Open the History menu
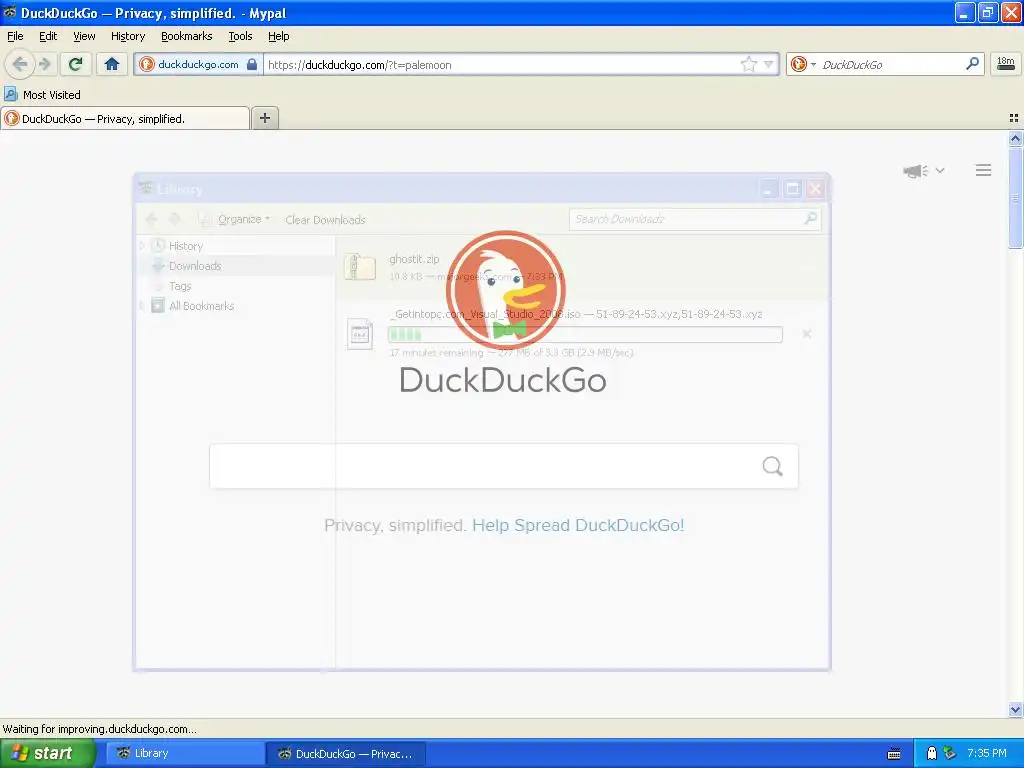 coord(127,36)
